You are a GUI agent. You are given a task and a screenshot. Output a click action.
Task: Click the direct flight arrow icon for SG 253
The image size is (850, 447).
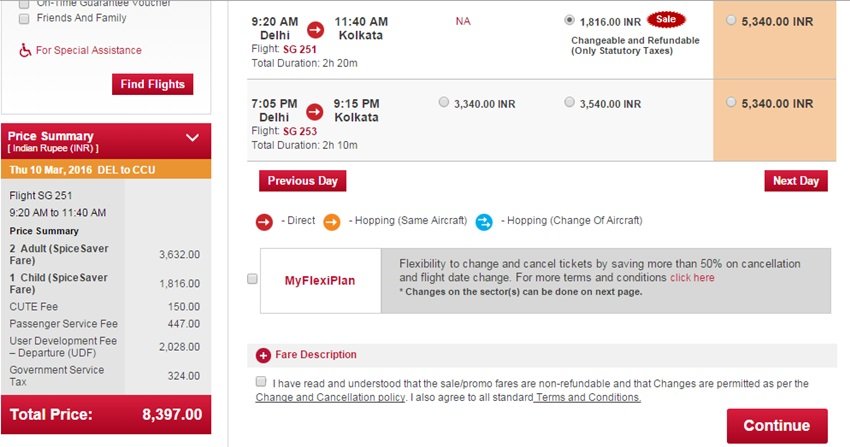(315, 110)
